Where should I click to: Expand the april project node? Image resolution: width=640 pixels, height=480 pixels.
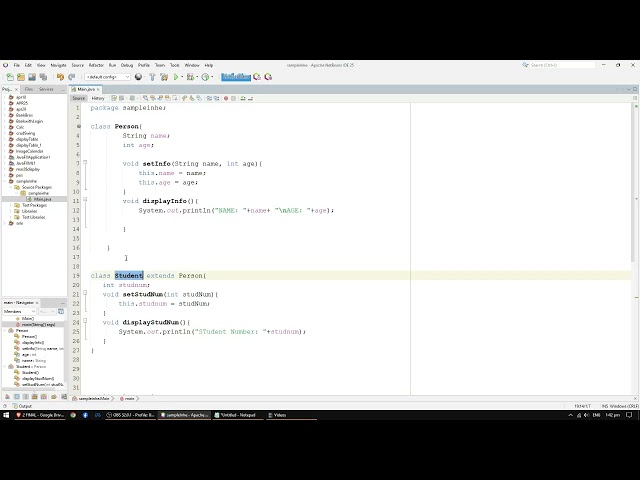pos(5,97)
